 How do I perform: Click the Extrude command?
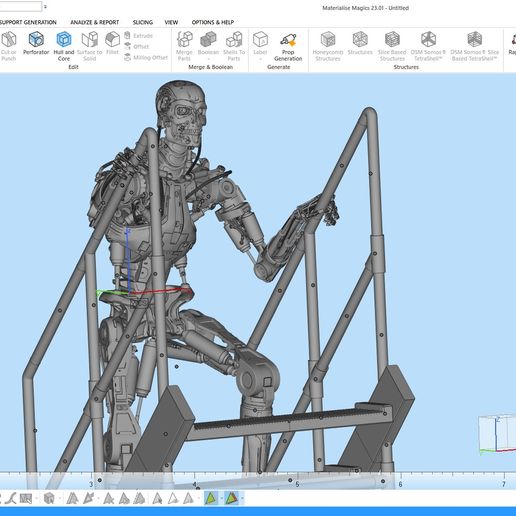tap(139, 35)
